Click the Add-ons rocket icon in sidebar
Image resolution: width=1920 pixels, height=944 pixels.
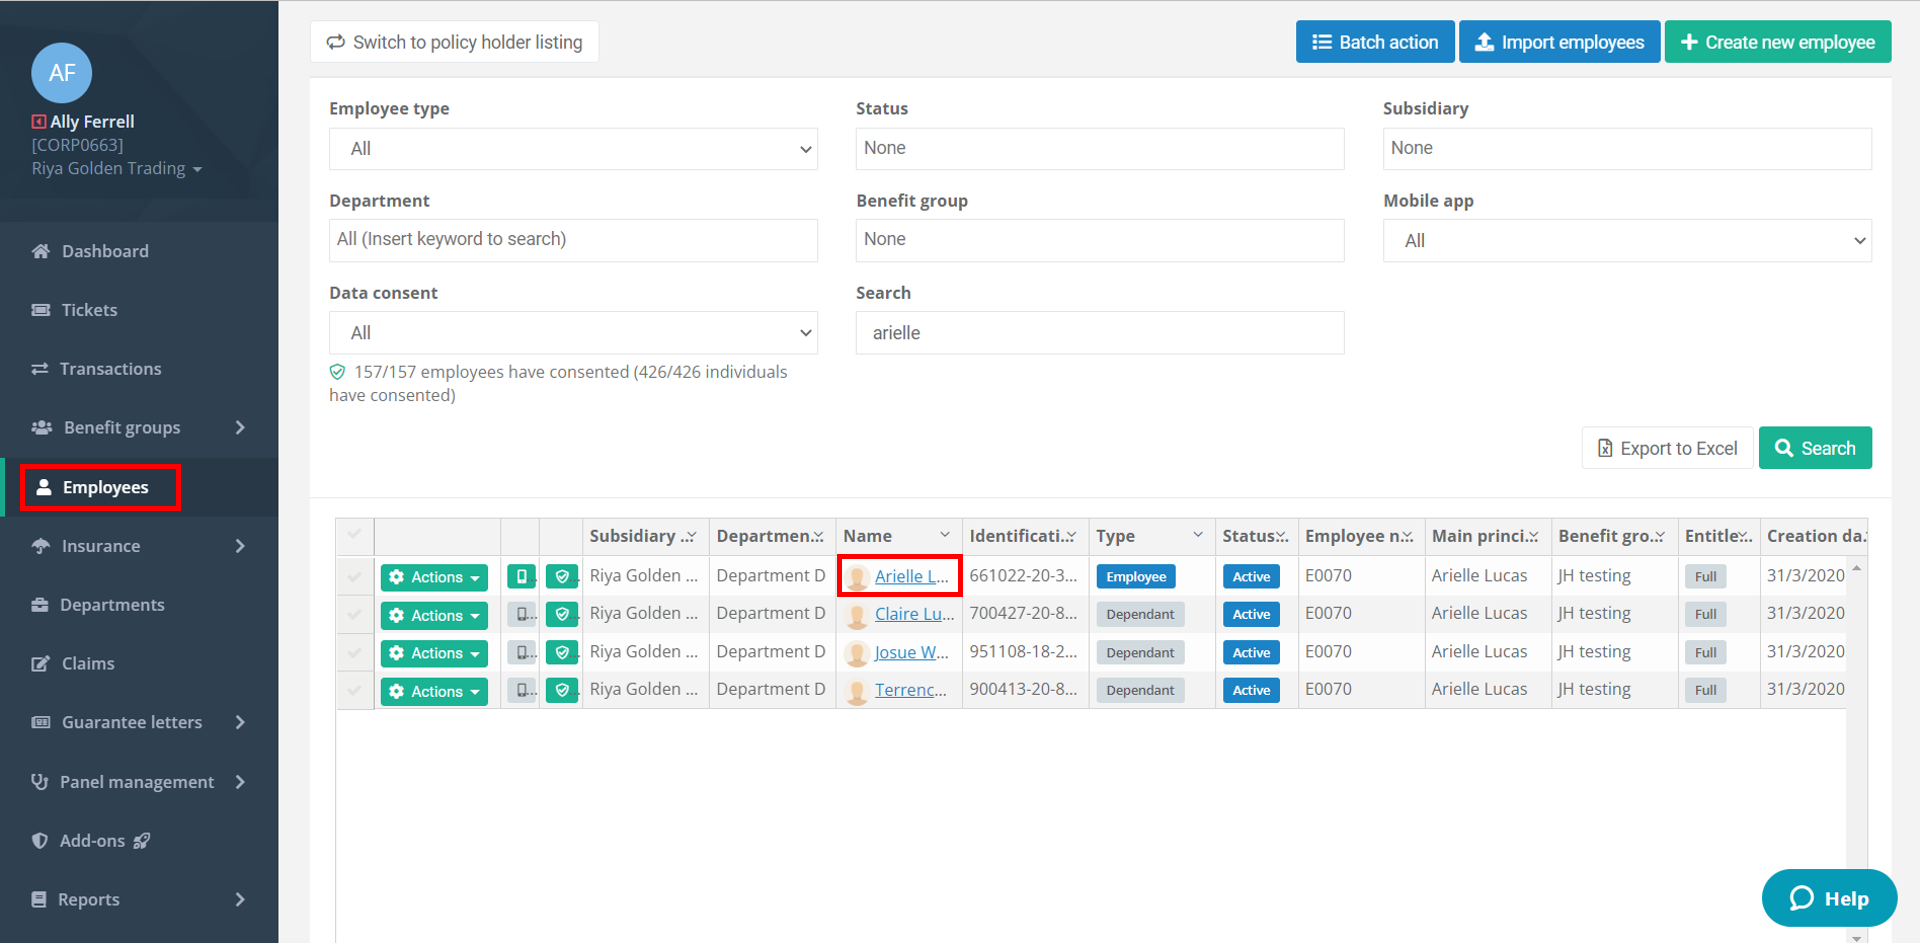coord(142,841)
